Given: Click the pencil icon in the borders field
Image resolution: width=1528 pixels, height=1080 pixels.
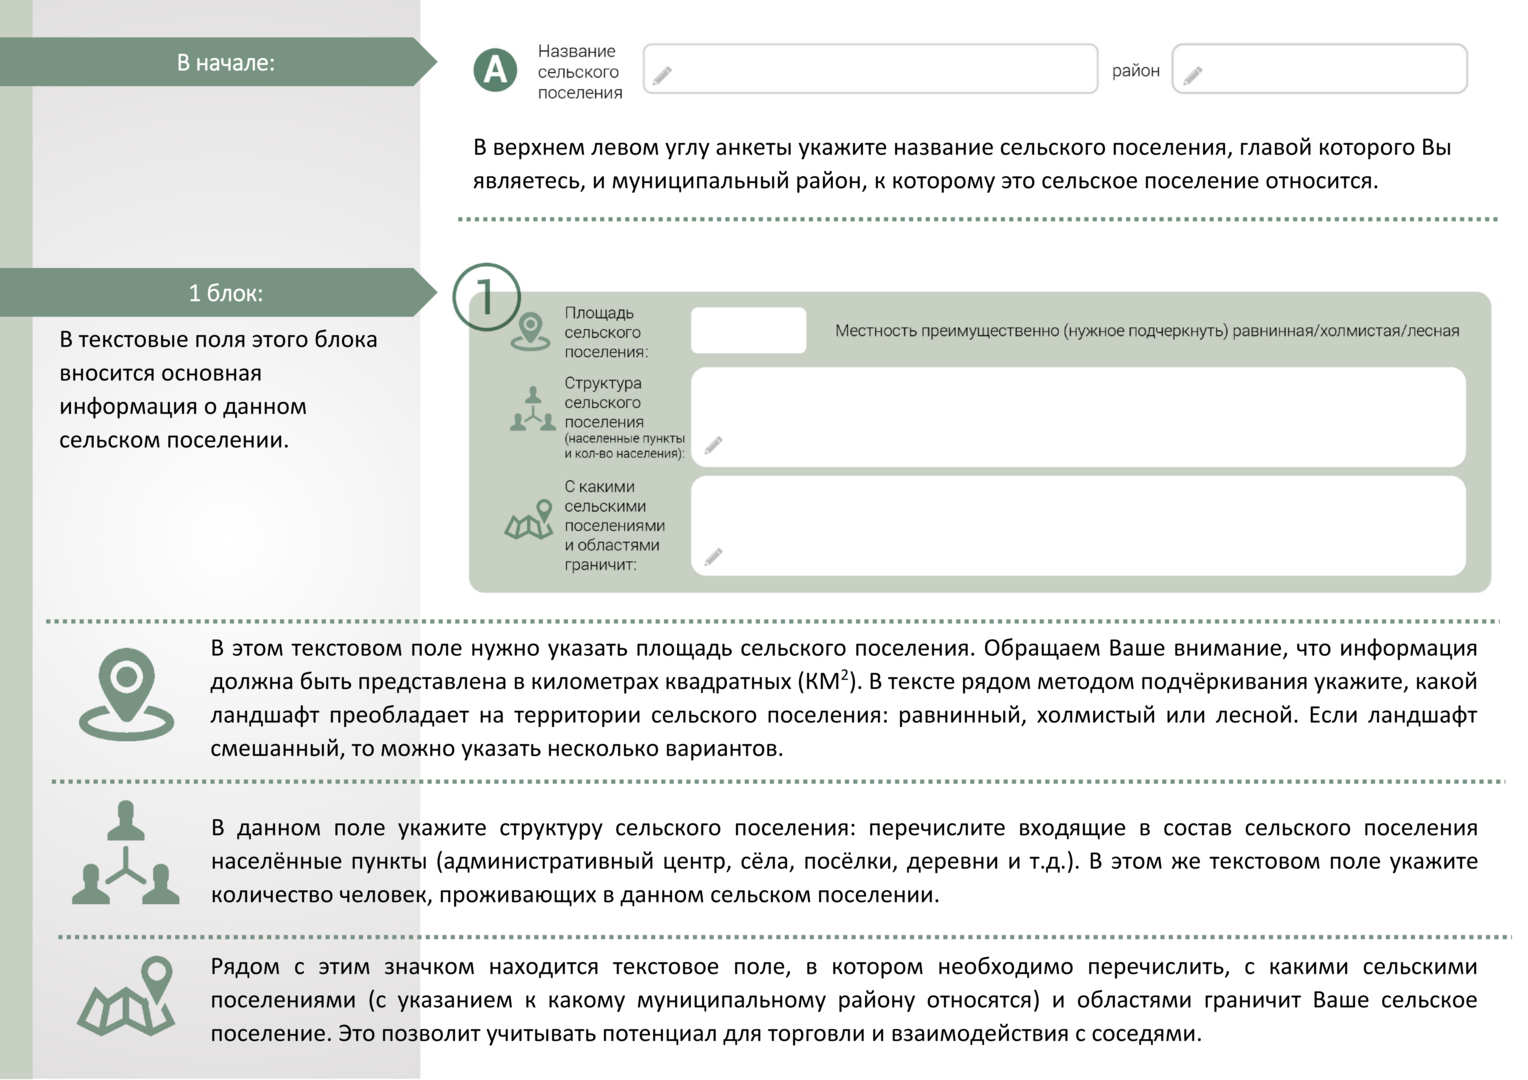Looking at the screenshot, I should pos(713,556).
